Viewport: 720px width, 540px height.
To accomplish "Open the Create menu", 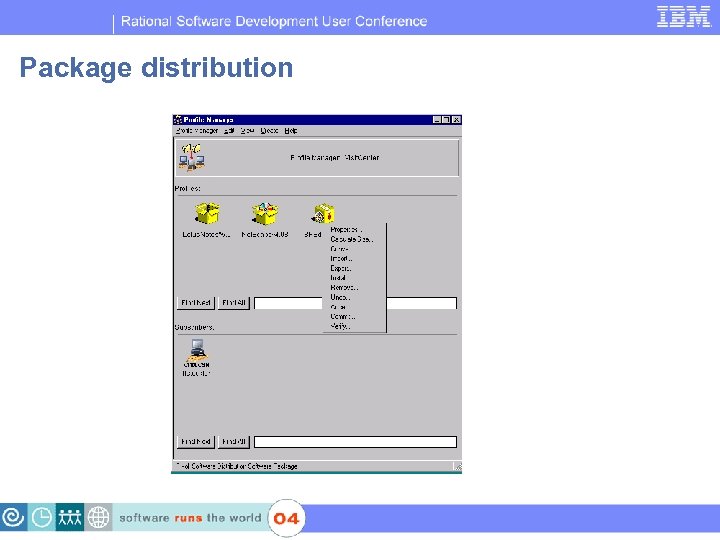I will click(269, 131).
